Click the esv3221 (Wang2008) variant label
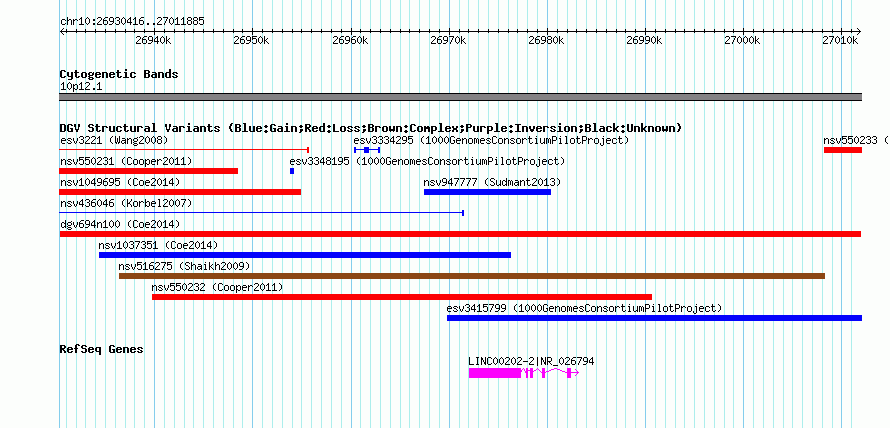This screenshot has width=890, height=428. (x=114, y=140)
